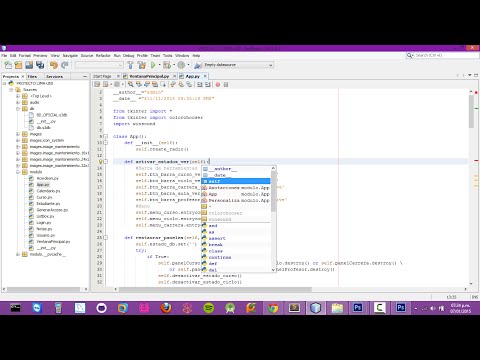Open Acordeon.py in the project tree
This screenshot has width=480, height=360.
coord(47,178)
